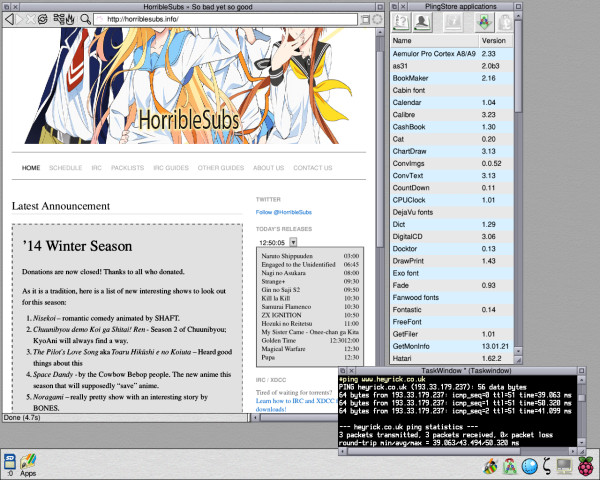The width and height of the screenshot is (600, 480).
Task: Click 'Naruto Shippuuden' in today's releases
Action: pos(287,256)
